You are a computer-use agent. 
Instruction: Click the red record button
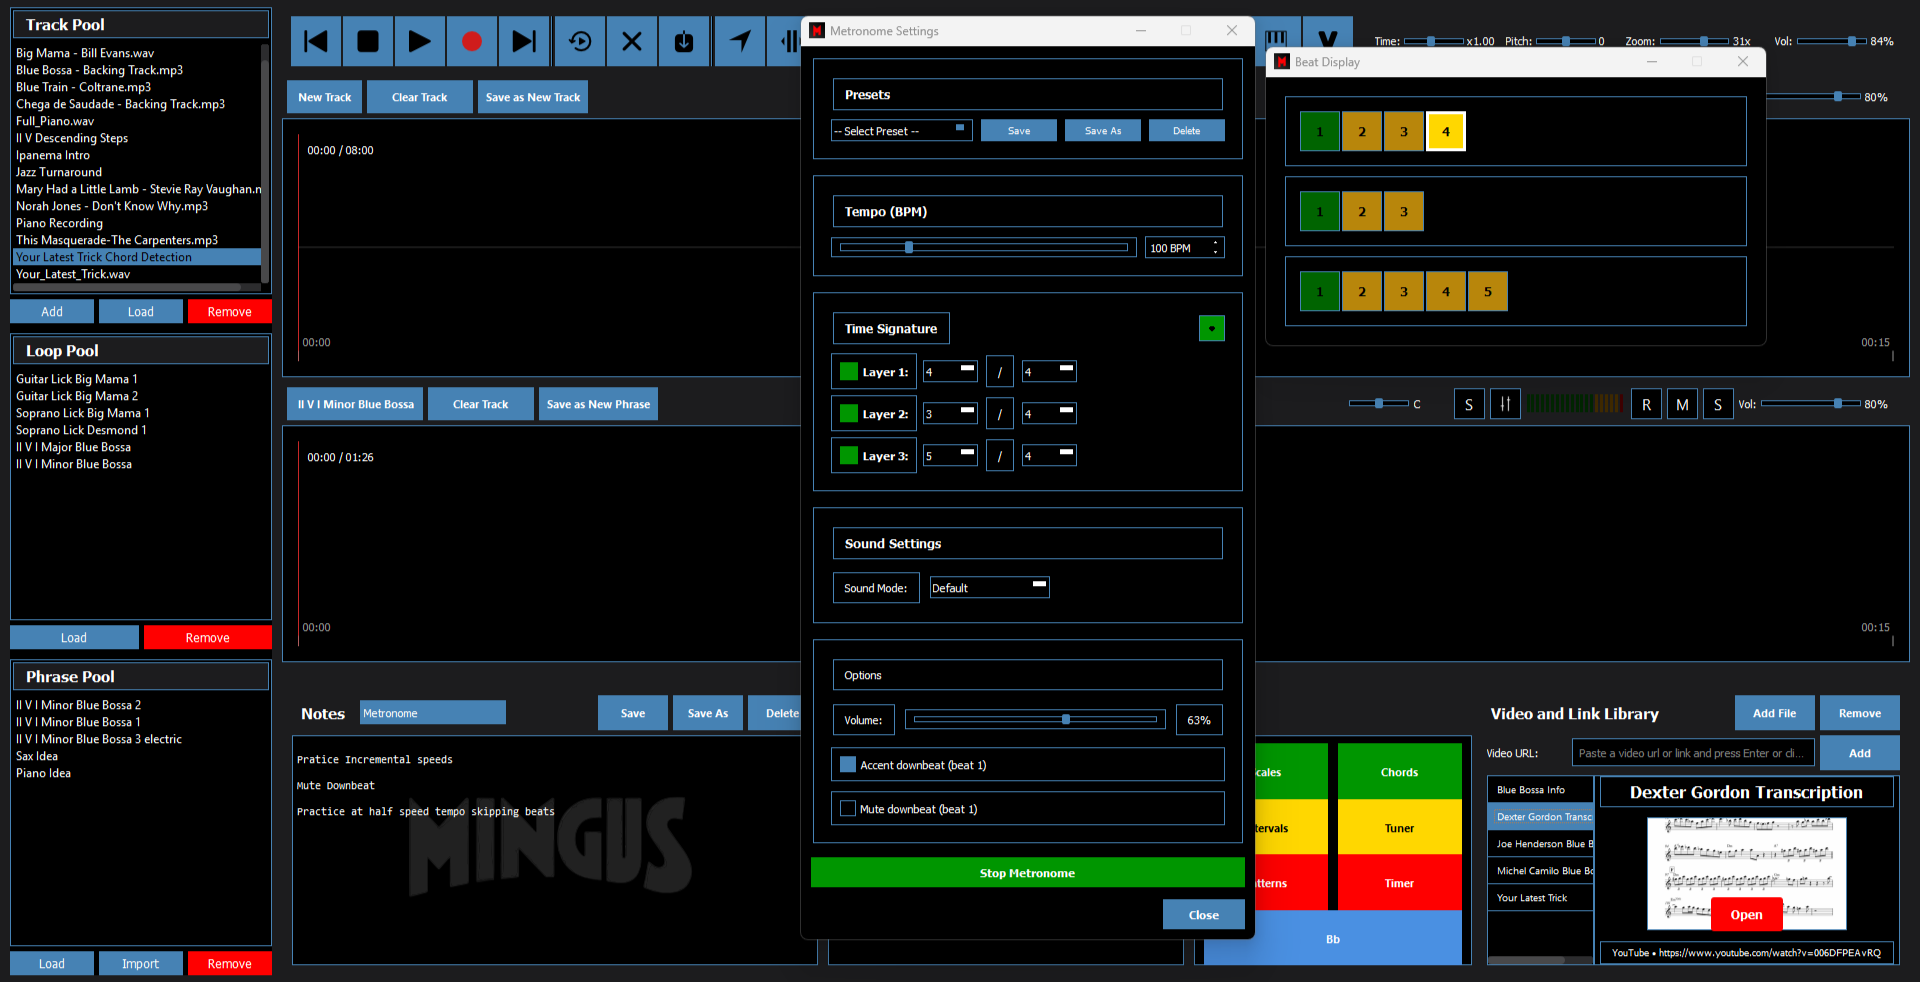coord(471,41)
